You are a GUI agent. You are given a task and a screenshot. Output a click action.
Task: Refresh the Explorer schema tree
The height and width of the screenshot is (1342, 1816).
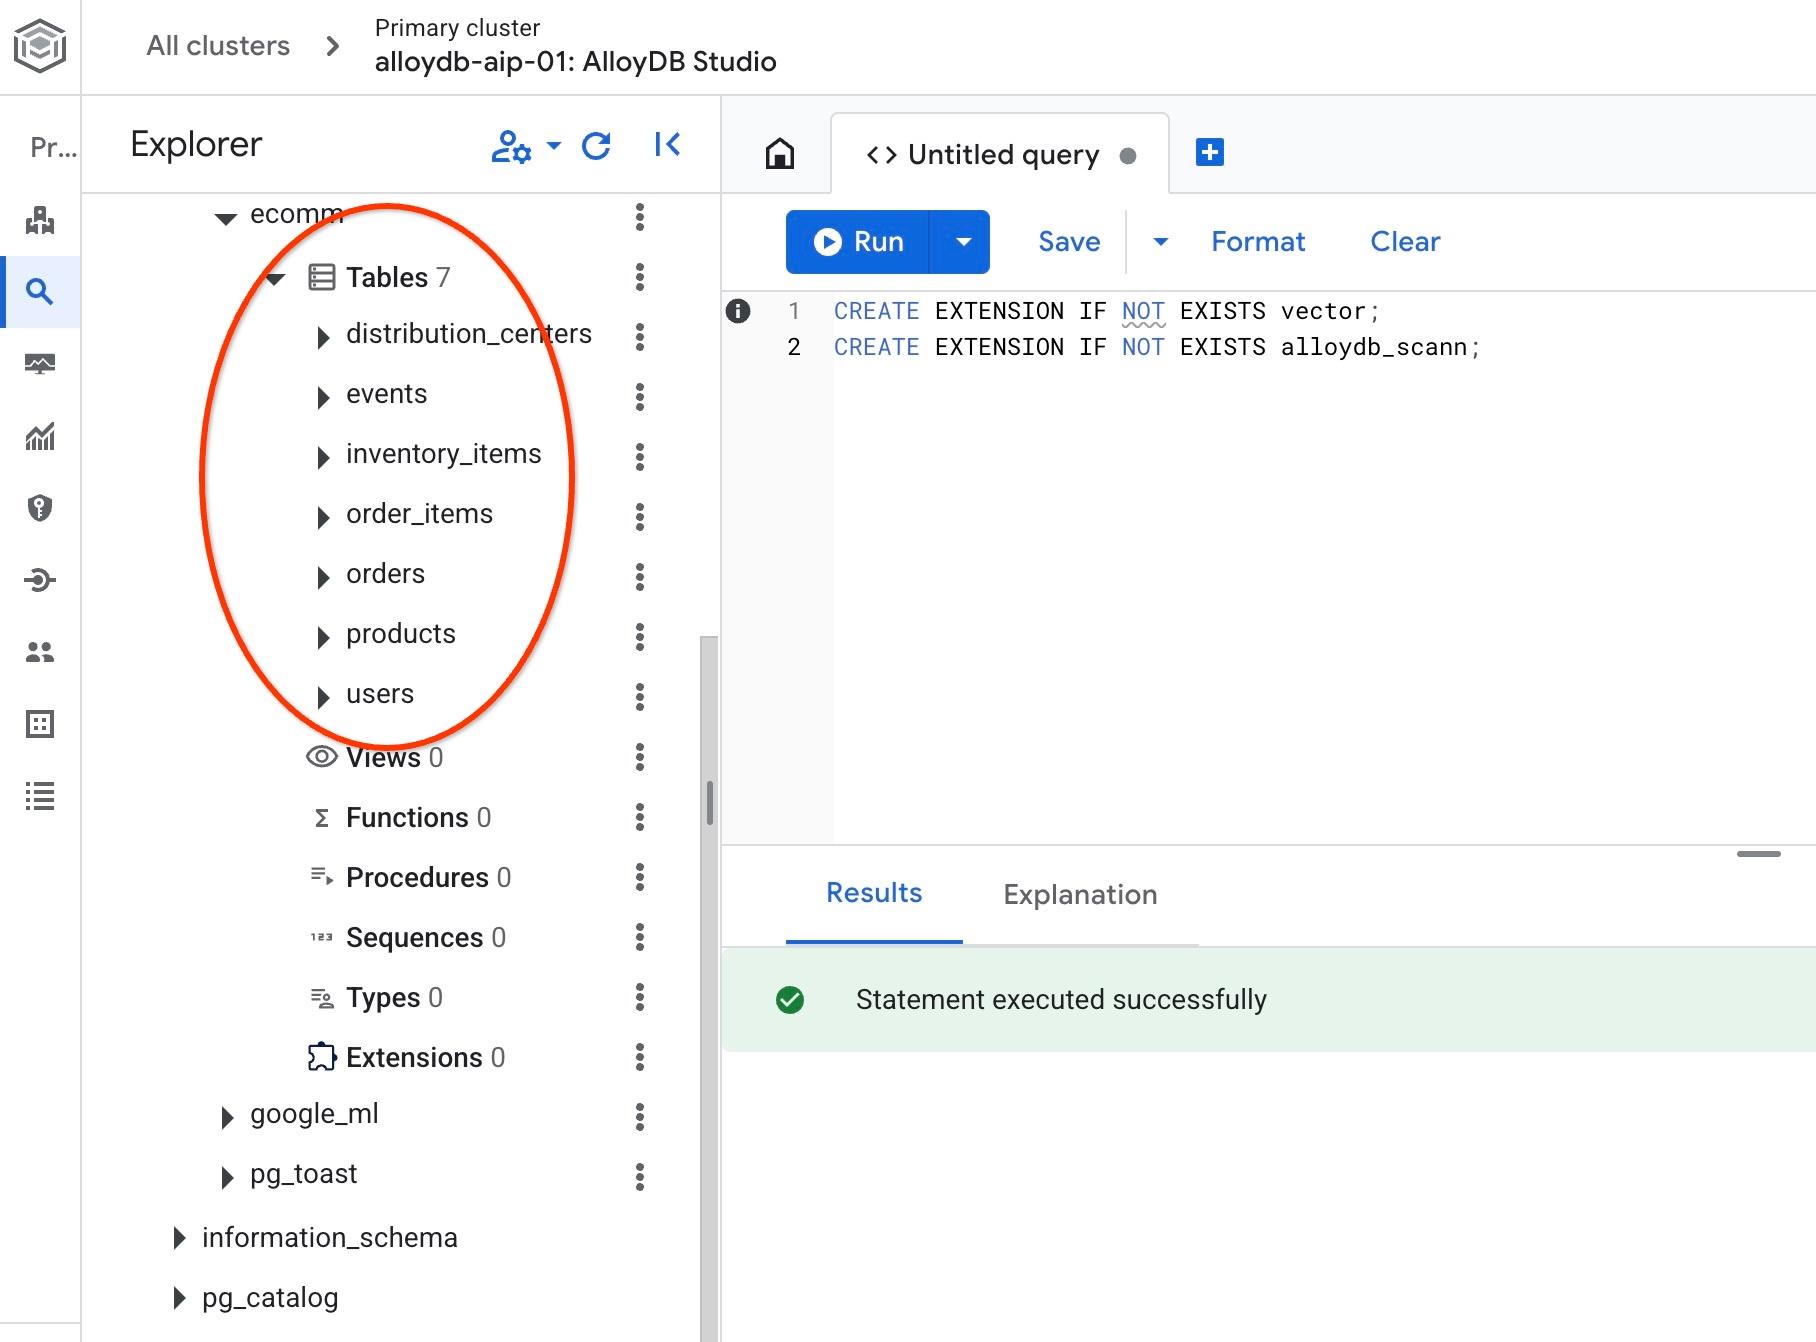pyautogui.click(x=596, y=147)
